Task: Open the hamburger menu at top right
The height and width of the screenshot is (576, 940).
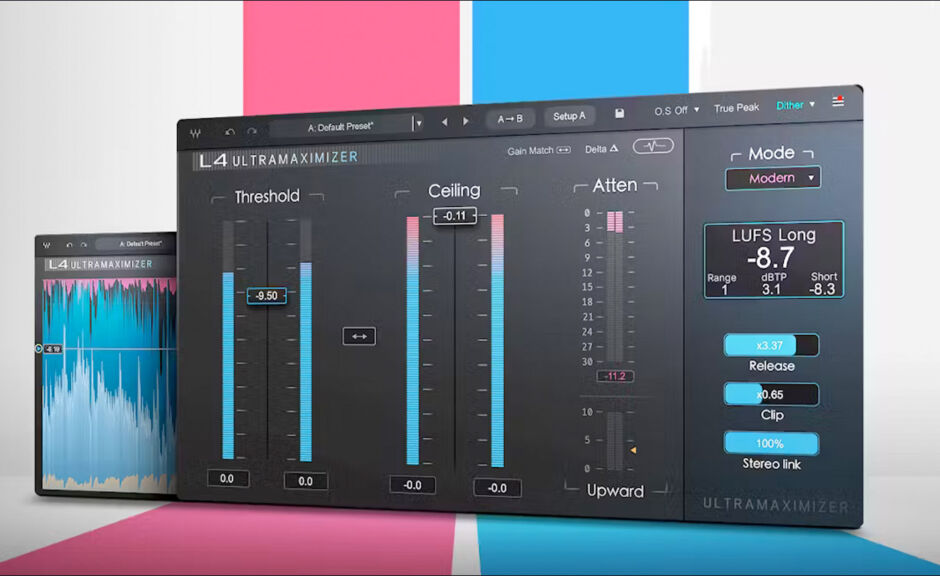Action: click(x=839, y=101)
